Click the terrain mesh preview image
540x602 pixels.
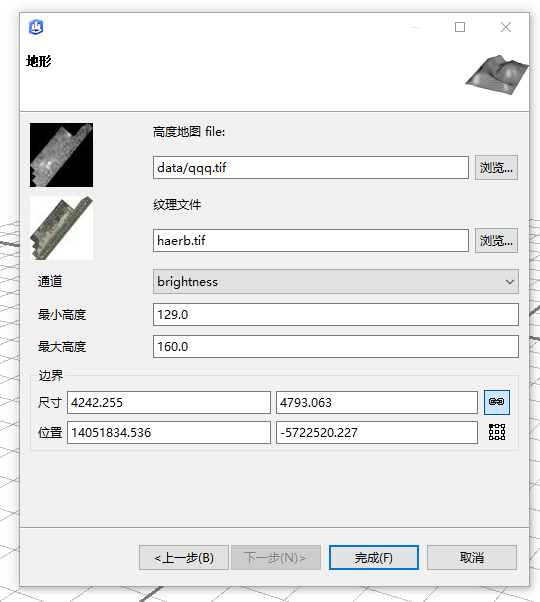point(497,75)
